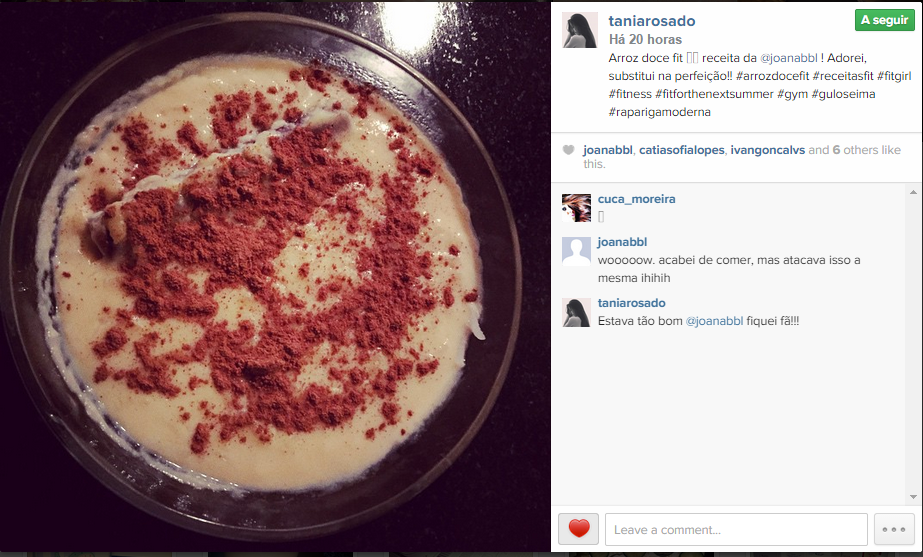The image size is (923, 557).
Task: Click the scrollbar down arrow in comments
Action: click(913, 497)
